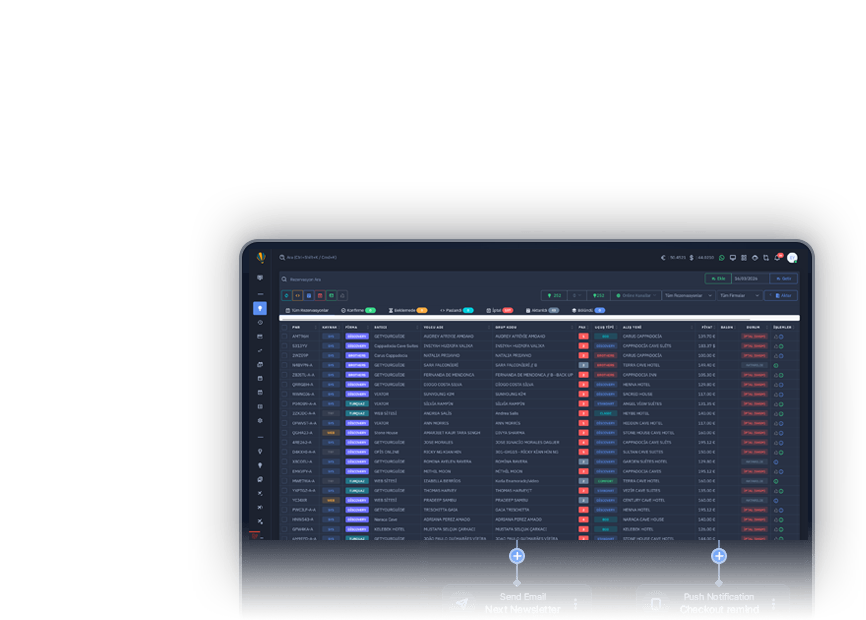
Task: Check the select-all checkbox in table header
Action: (x=284, y=327)
